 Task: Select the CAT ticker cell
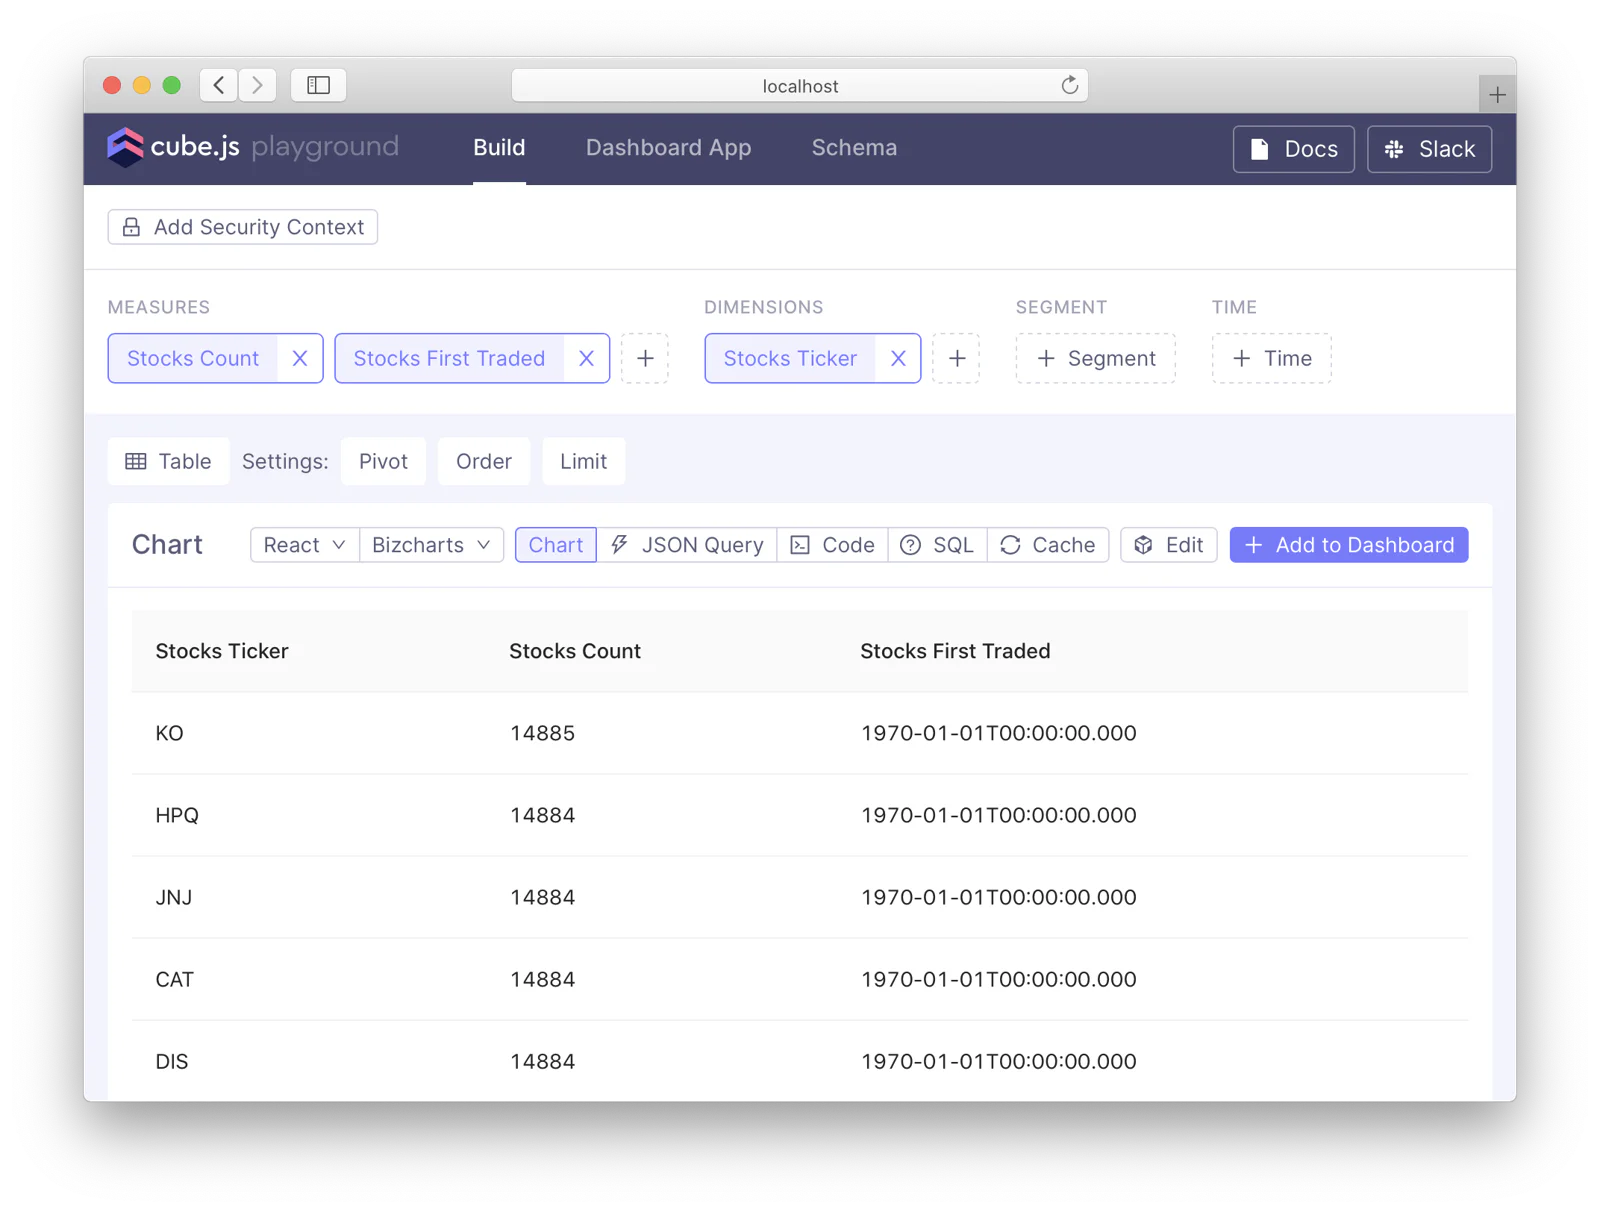click(175, 979)
